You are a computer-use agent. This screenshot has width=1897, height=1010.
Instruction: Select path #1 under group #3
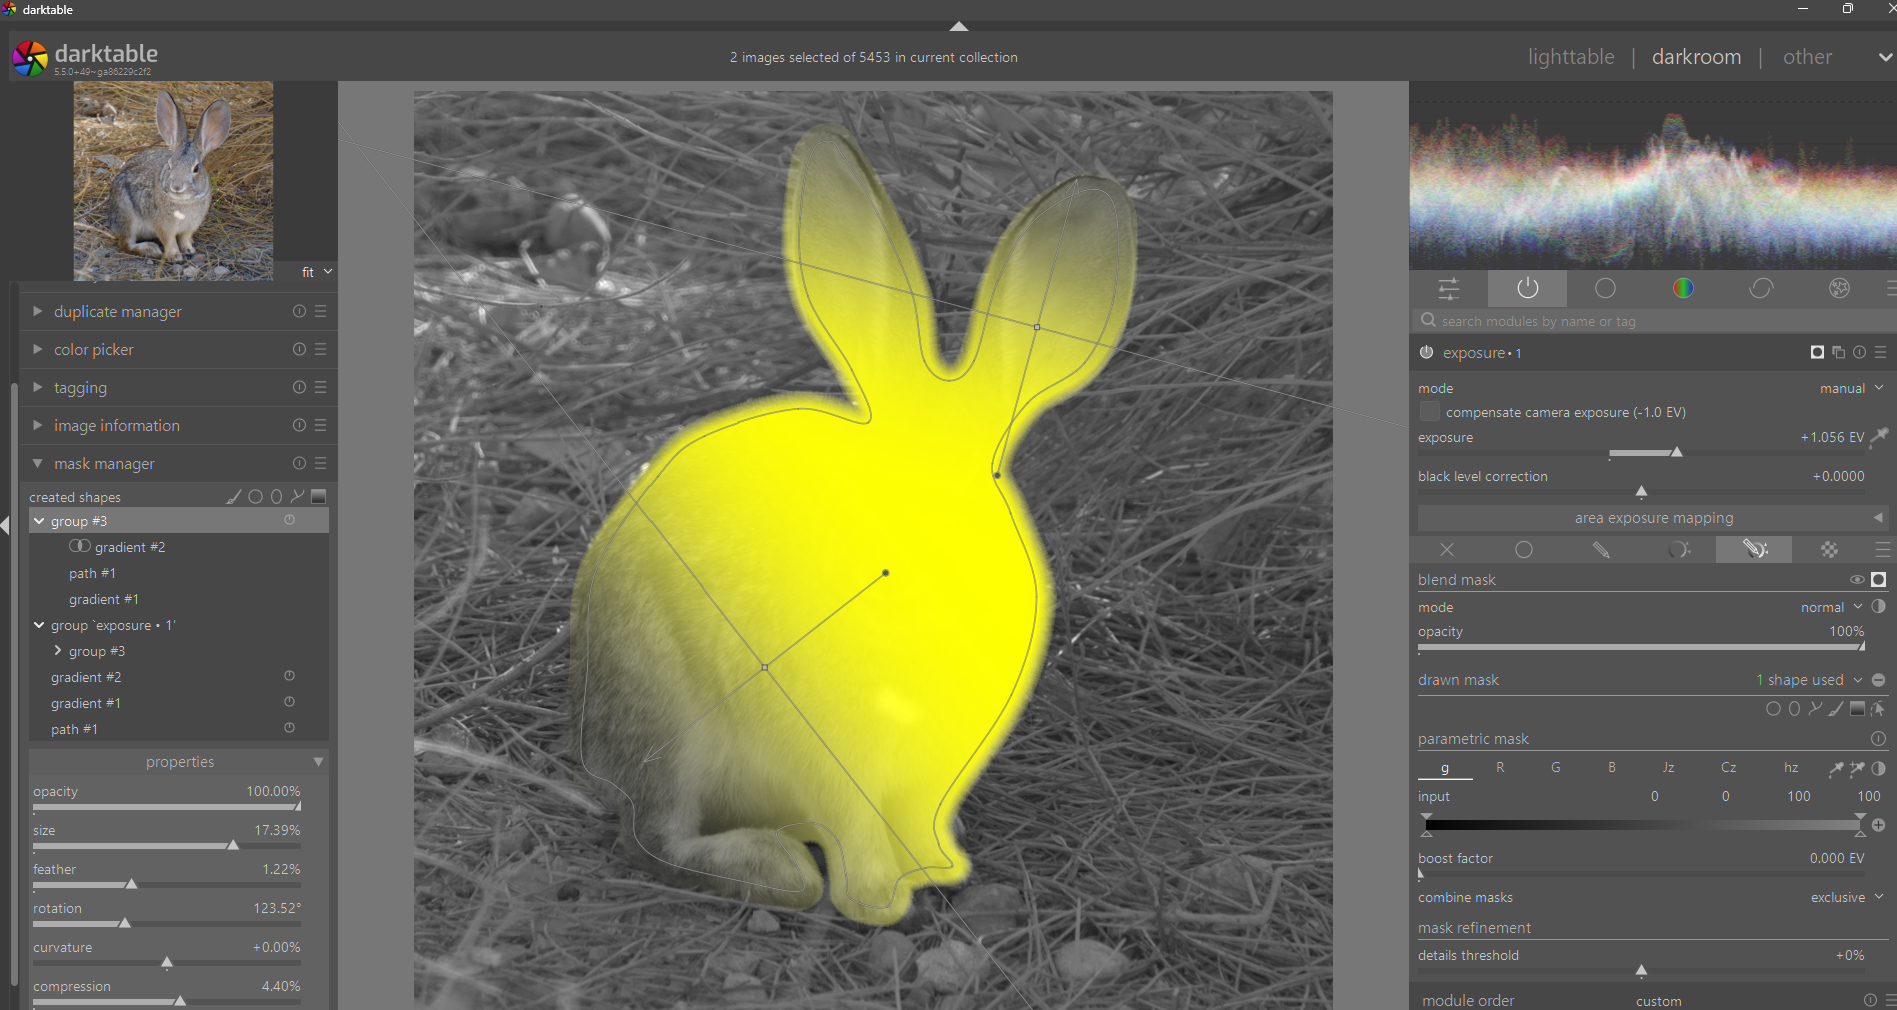92,574
